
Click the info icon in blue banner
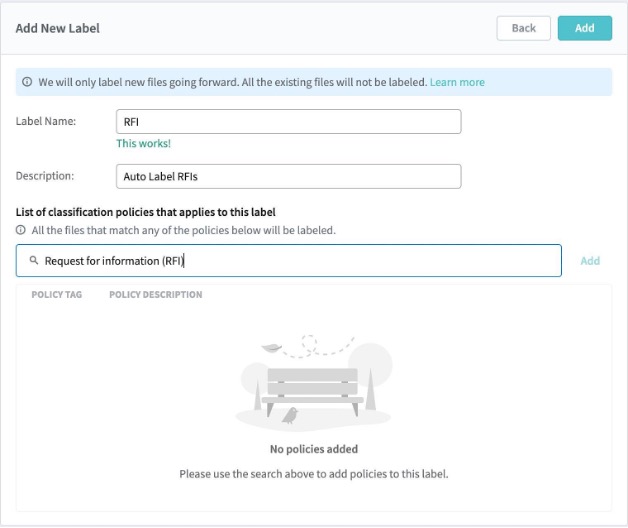tap(28, 82)
